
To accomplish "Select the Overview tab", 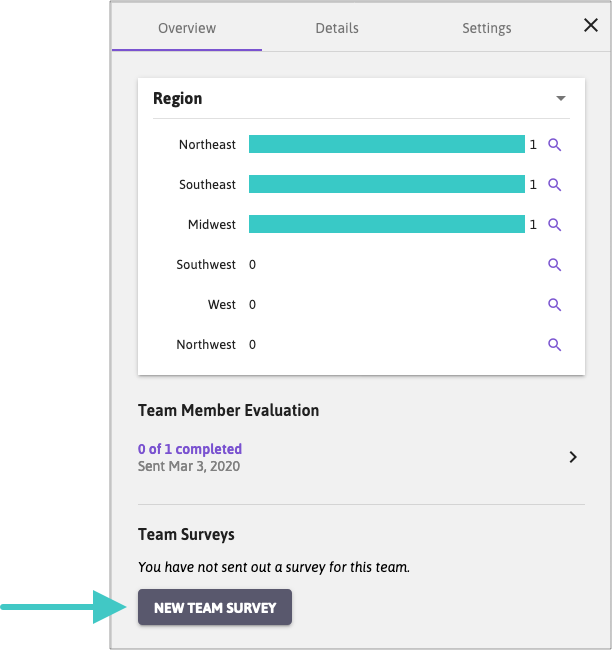I will [187, 28].
